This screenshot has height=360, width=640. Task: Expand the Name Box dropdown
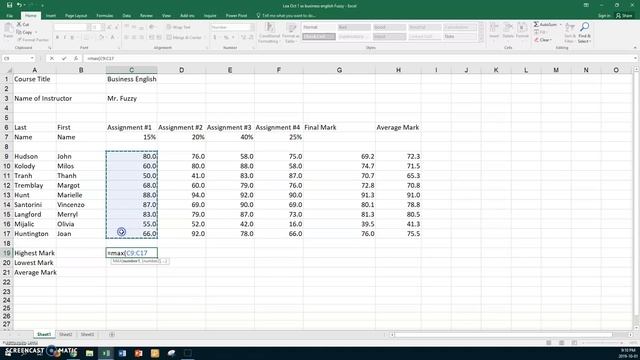pos(32,58)
